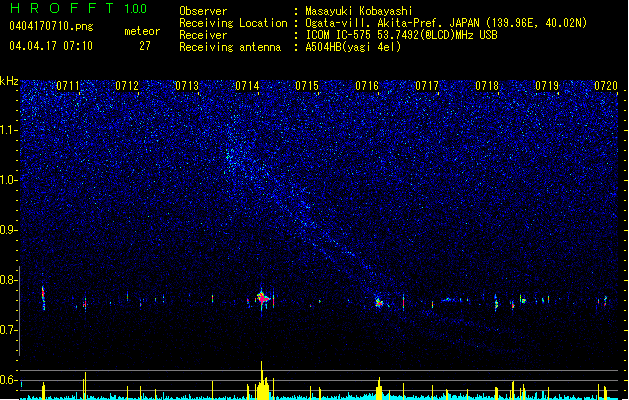The image size is (629, 400).
Task: Click the 0713 time marker
Action: click(187, 86)
